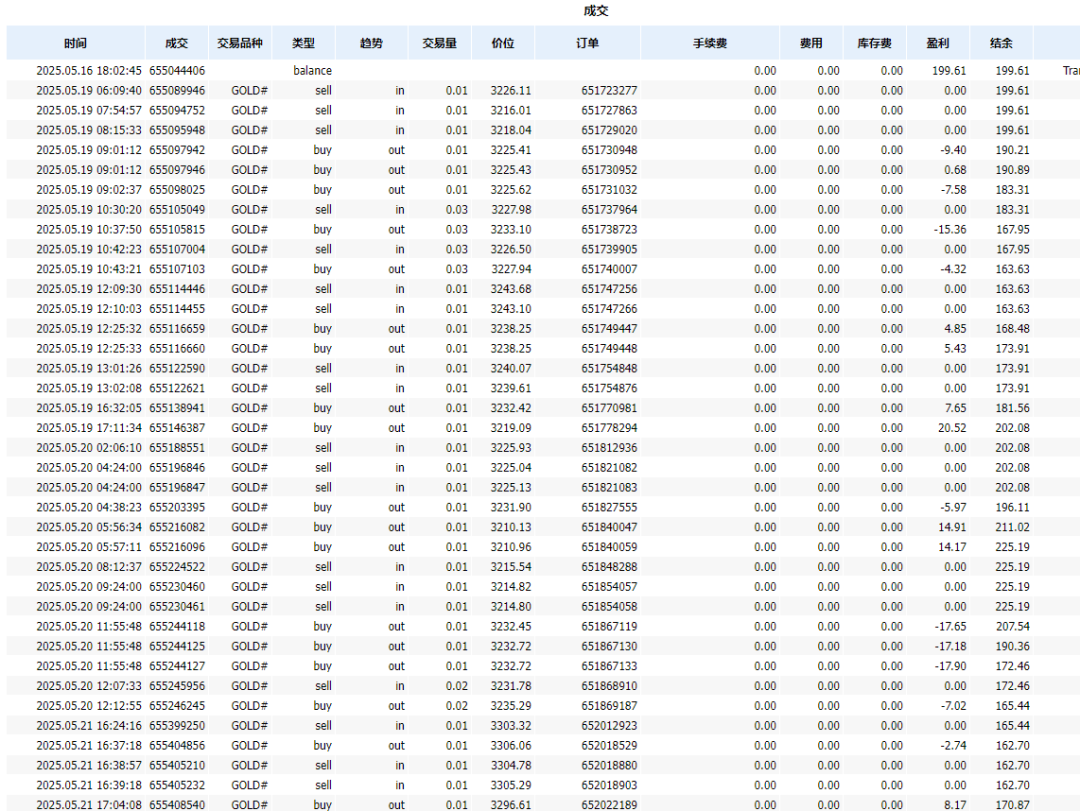Click balance value 225.19 in row 655216096
Screen dimensions: 1080x811
[1012, 547]
